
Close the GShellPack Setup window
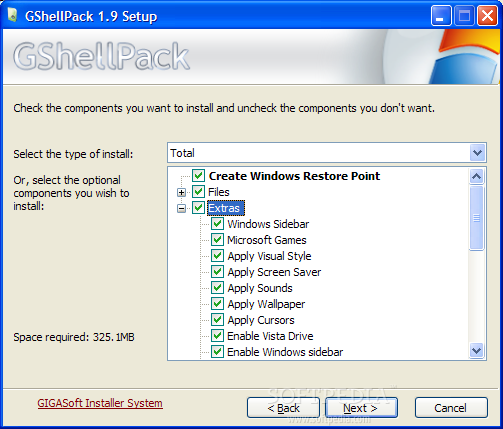[x=487, y=15]
